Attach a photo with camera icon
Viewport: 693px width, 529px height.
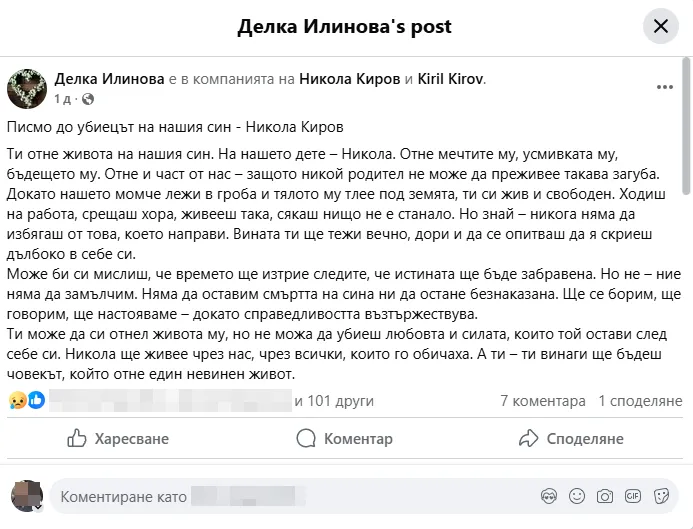click(604, 495)
